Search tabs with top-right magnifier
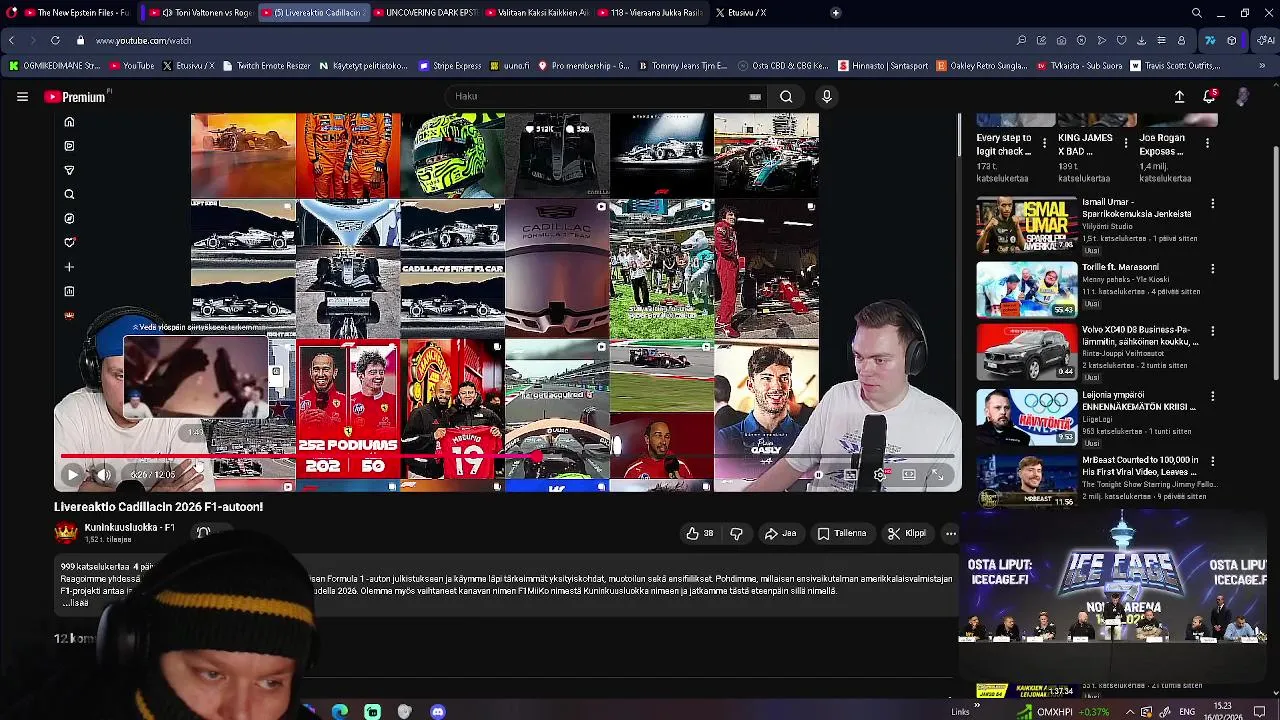This screenshot has width=1280, height=720. tap(1197, 13)
